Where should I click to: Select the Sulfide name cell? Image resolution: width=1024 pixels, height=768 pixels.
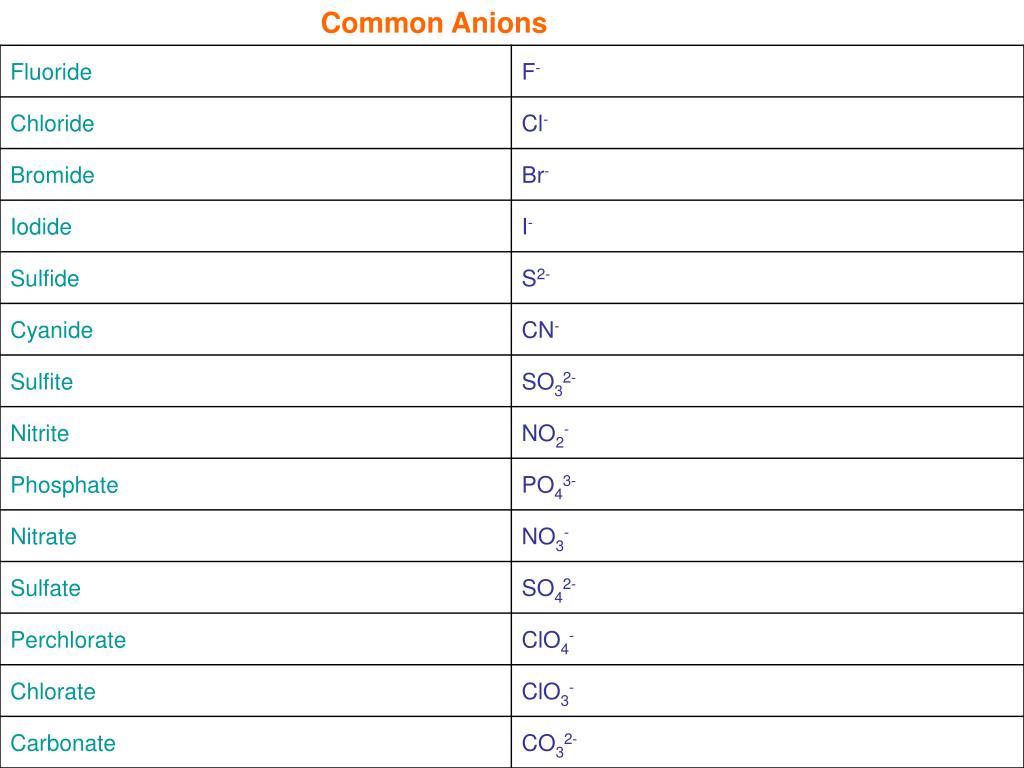(x=255, y=278)
